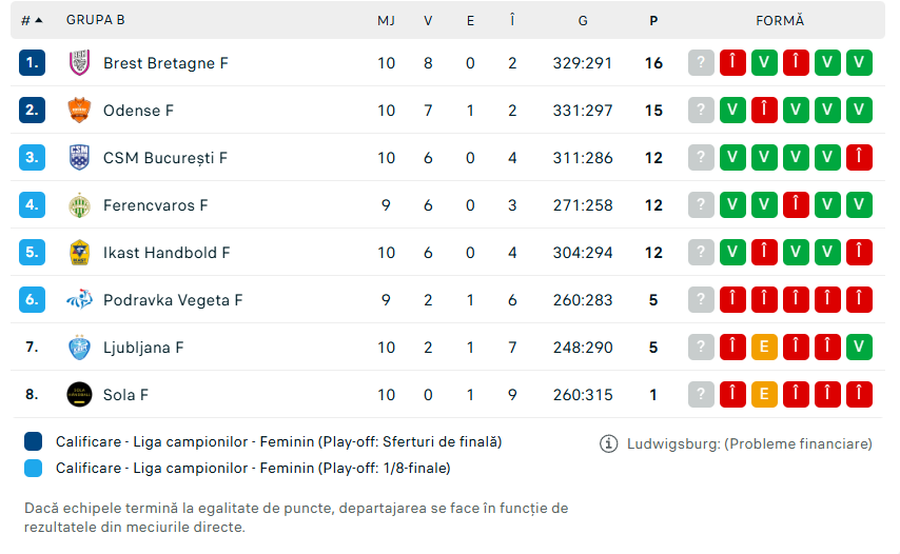900x554 pixels.
Task: Click the Ikast Handbold F logo
Action: click(x=79, y=253)
